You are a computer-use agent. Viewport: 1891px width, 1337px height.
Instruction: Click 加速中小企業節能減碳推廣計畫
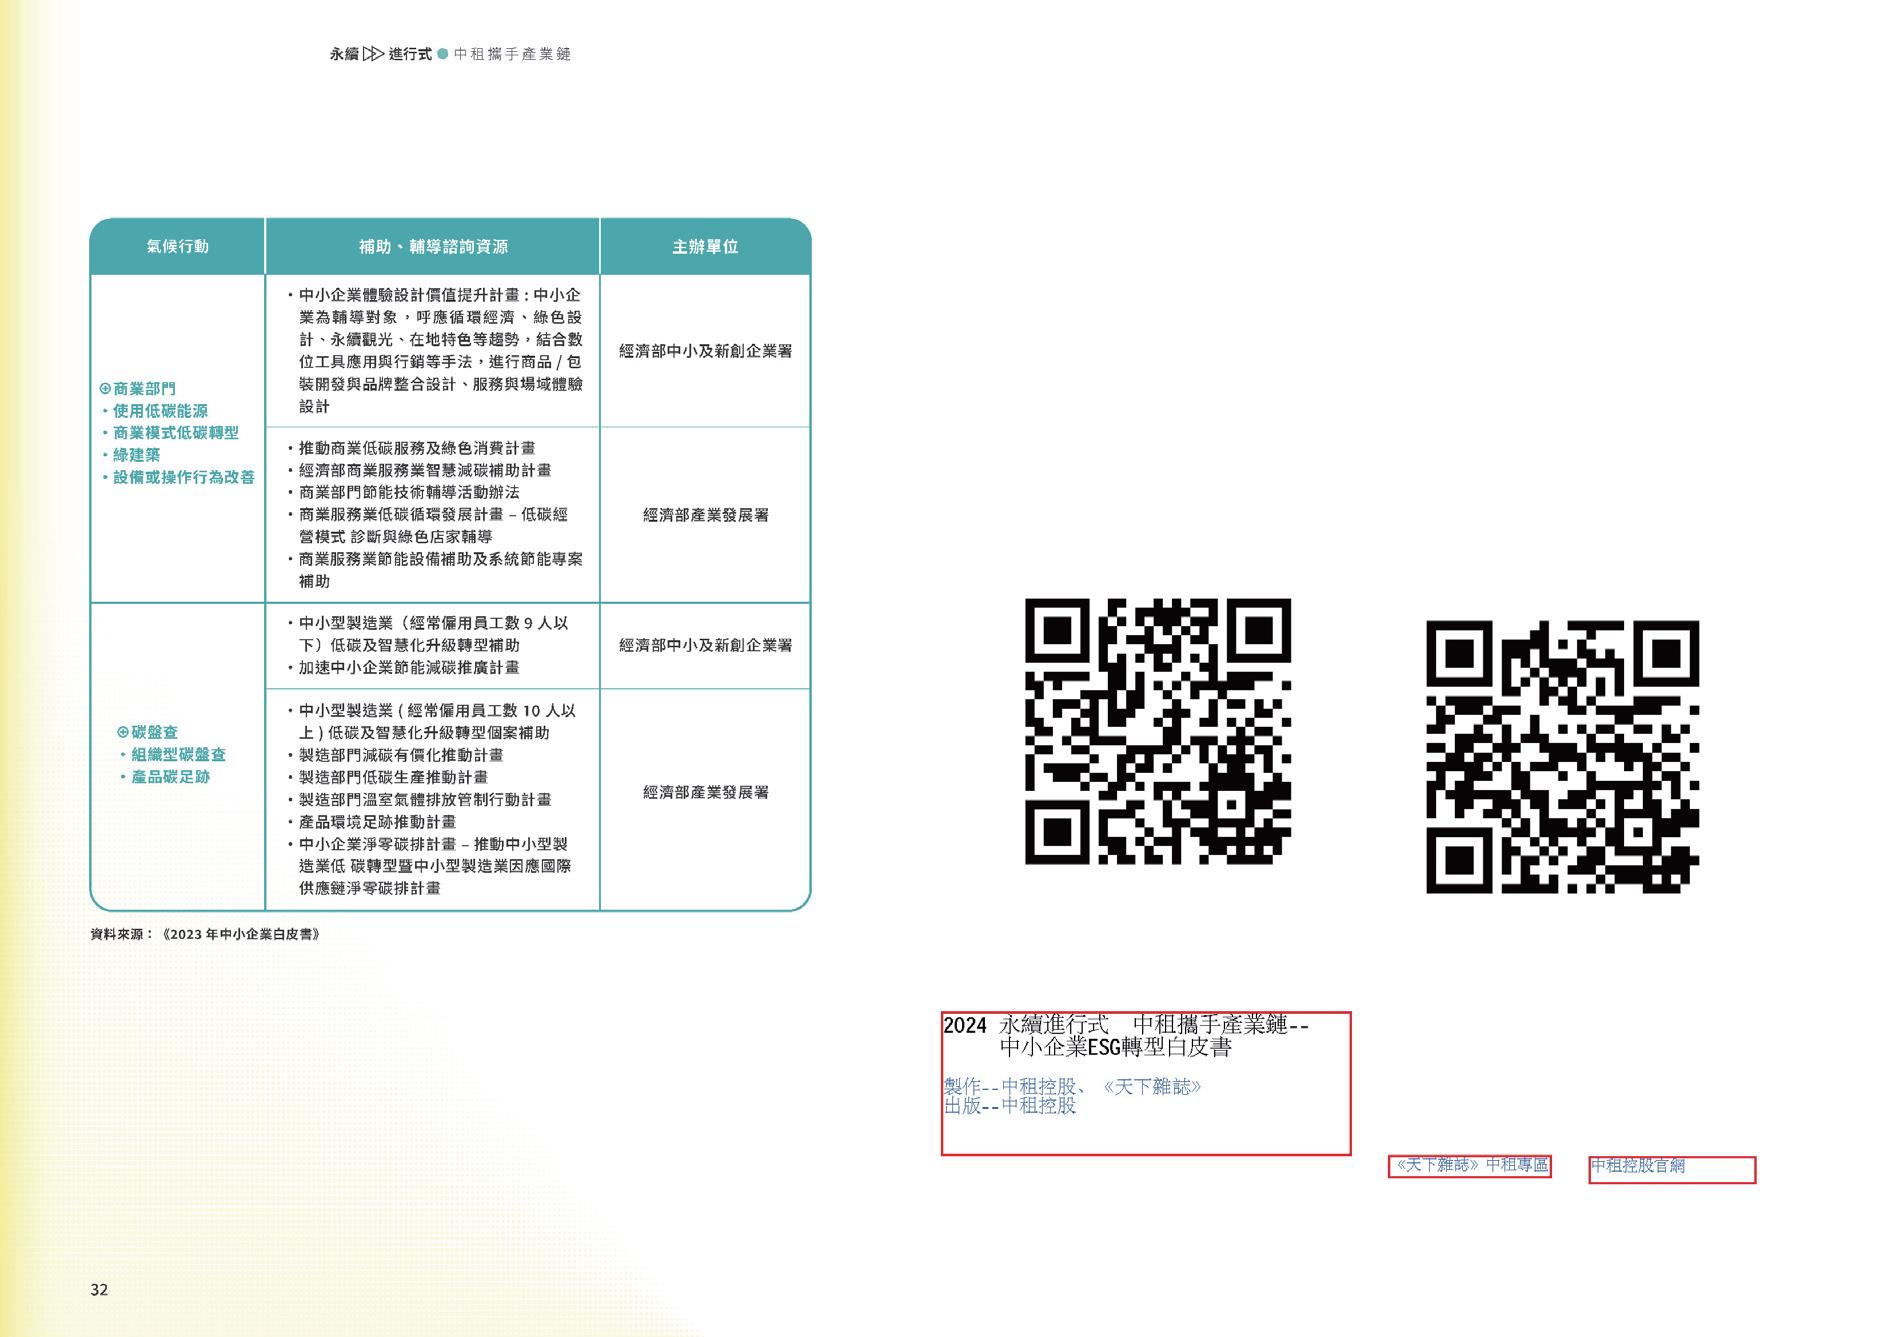click(402, 667)
